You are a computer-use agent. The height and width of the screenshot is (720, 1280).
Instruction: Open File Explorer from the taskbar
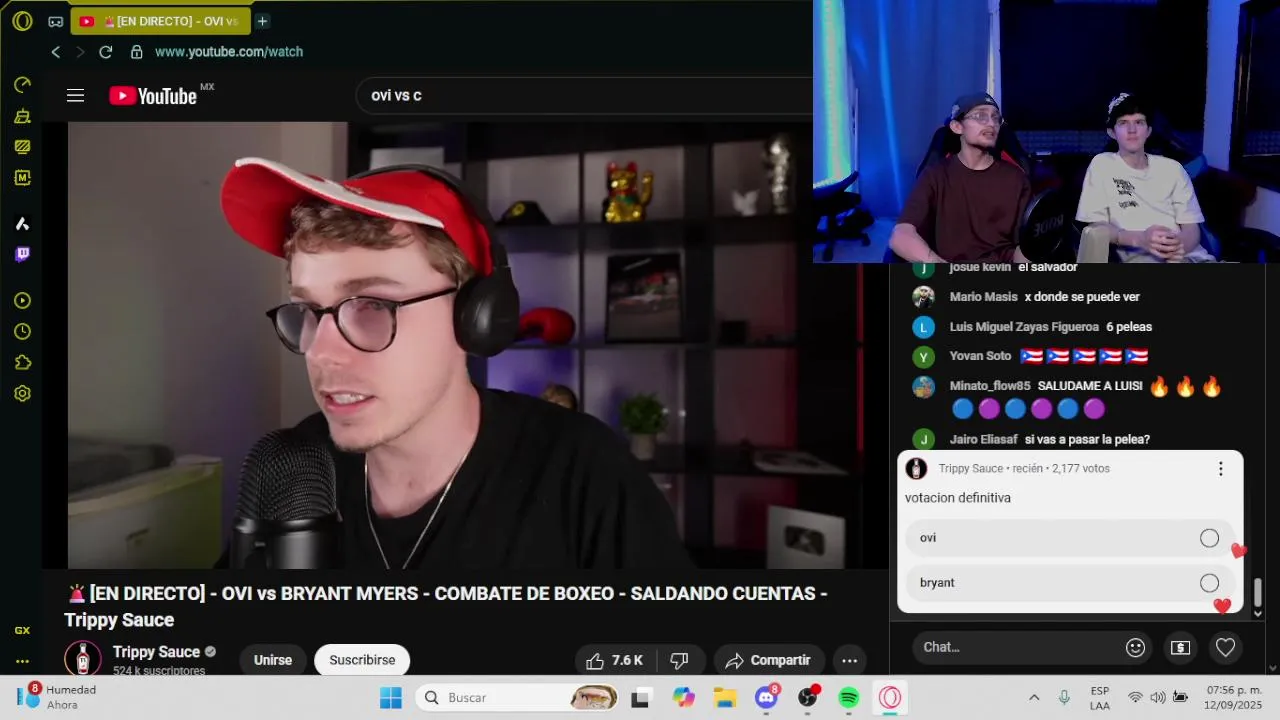725,697
